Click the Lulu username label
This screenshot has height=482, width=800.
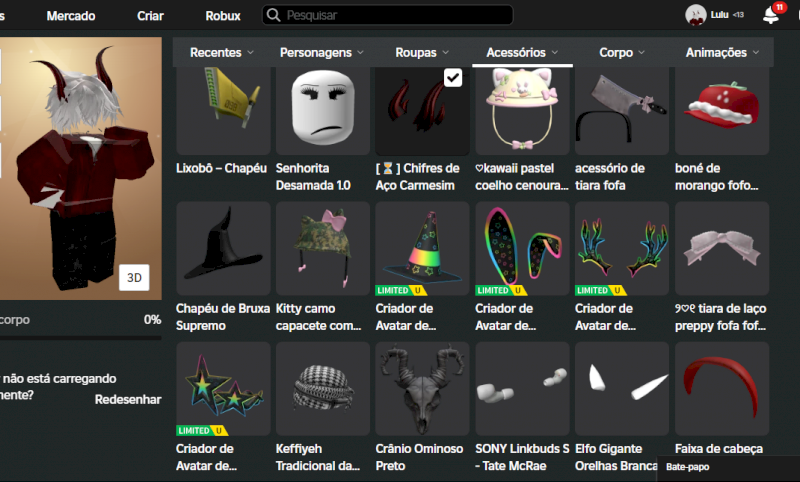(x=719, y=15)
